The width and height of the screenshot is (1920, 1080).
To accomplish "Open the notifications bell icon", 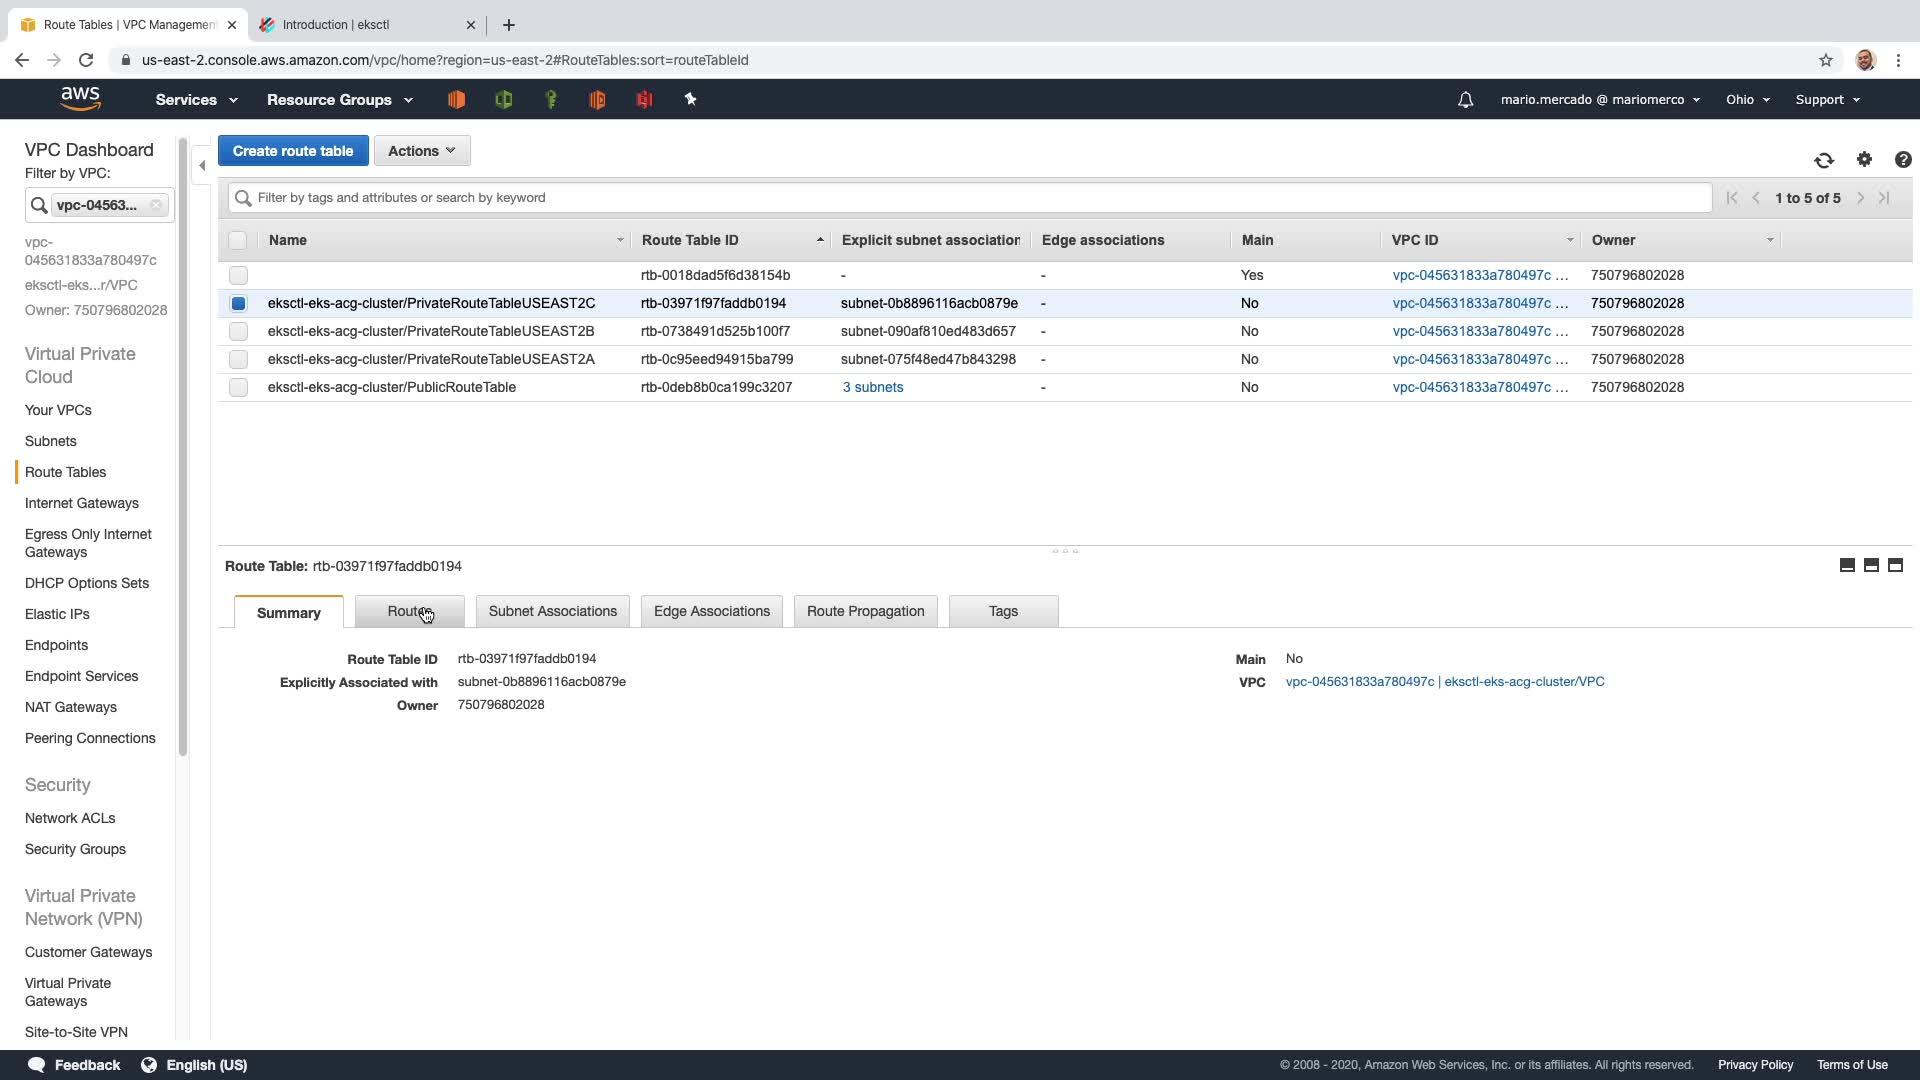I will pyautogui.click(x=1465, y=100).
